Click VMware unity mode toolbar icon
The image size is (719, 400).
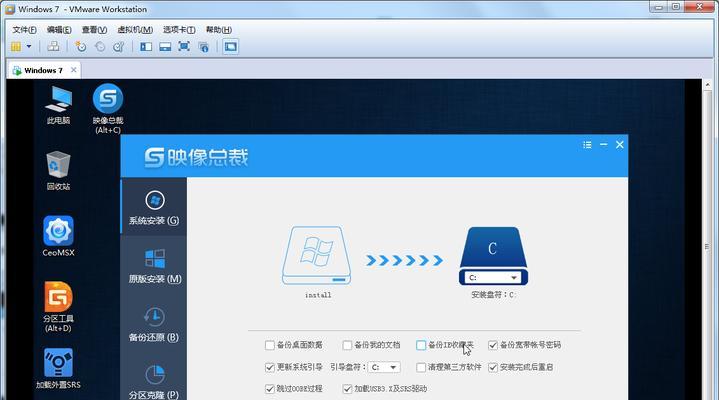coord(203,46)
